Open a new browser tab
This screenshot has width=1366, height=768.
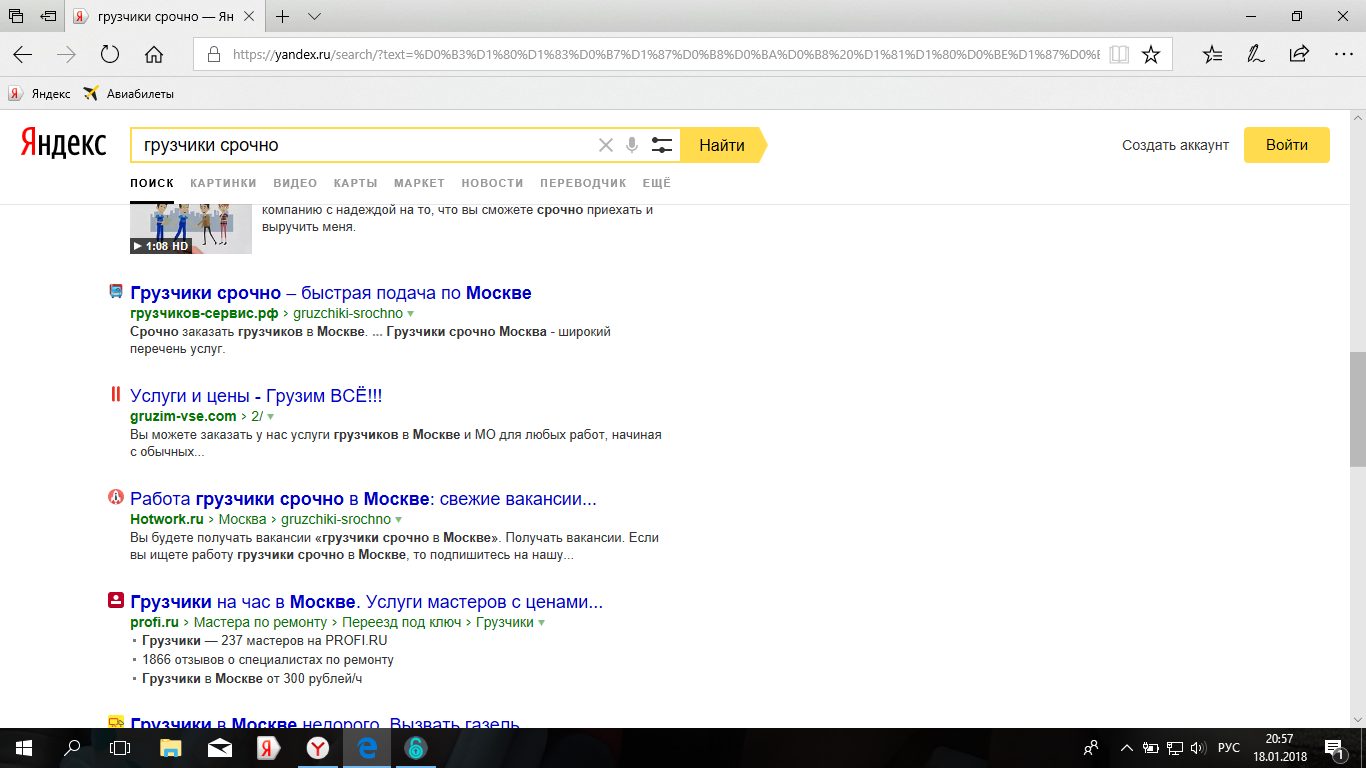[x=283, y=17]
